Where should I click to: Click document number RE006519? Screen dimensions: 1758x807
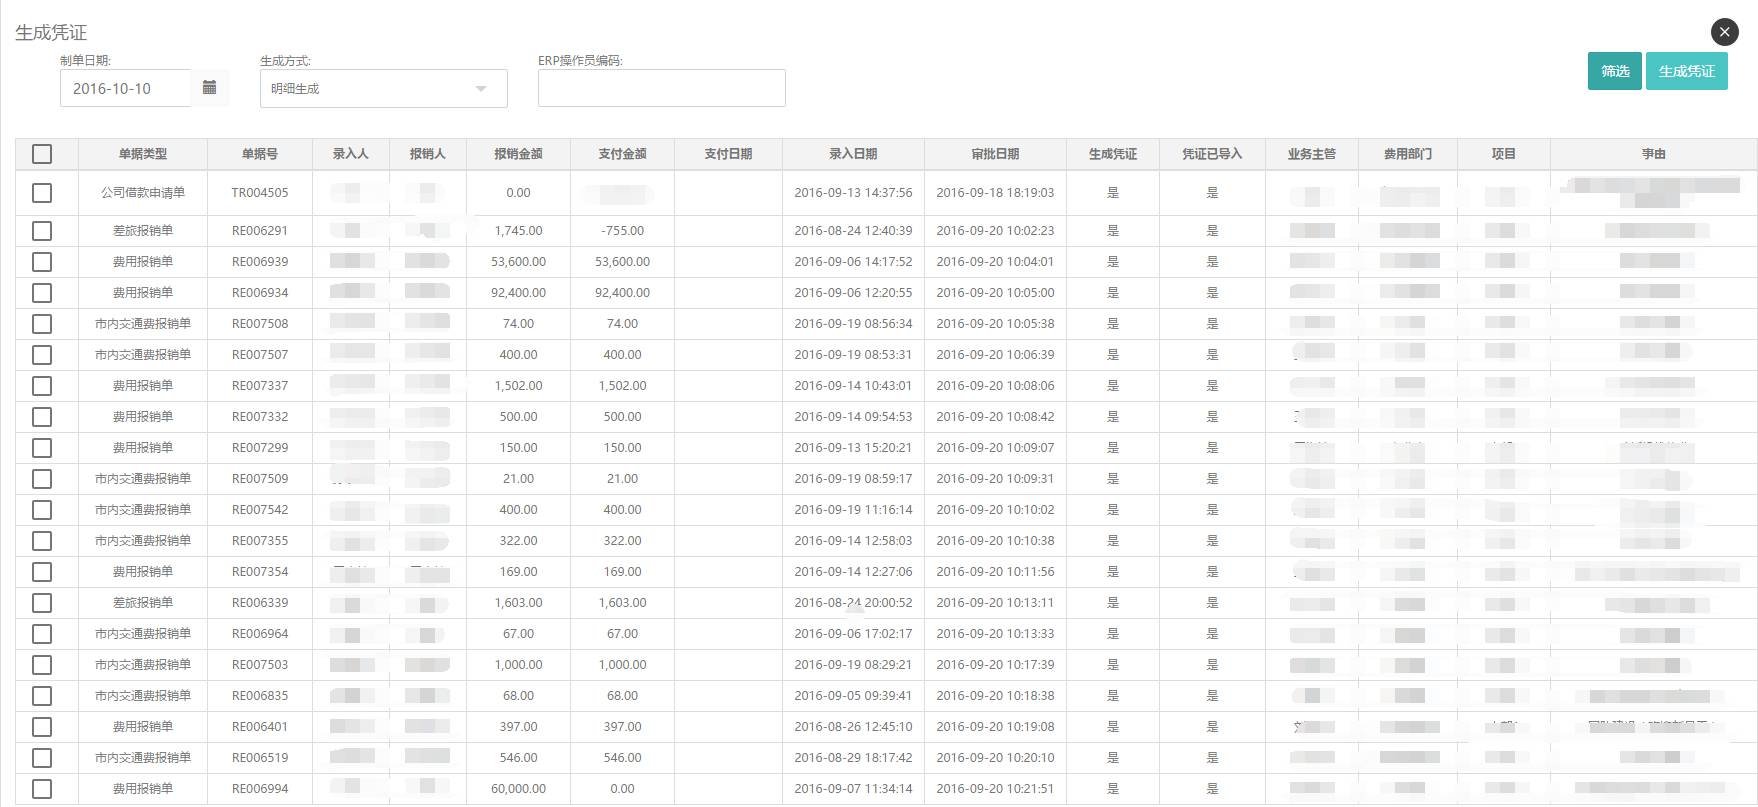[260, 758]
